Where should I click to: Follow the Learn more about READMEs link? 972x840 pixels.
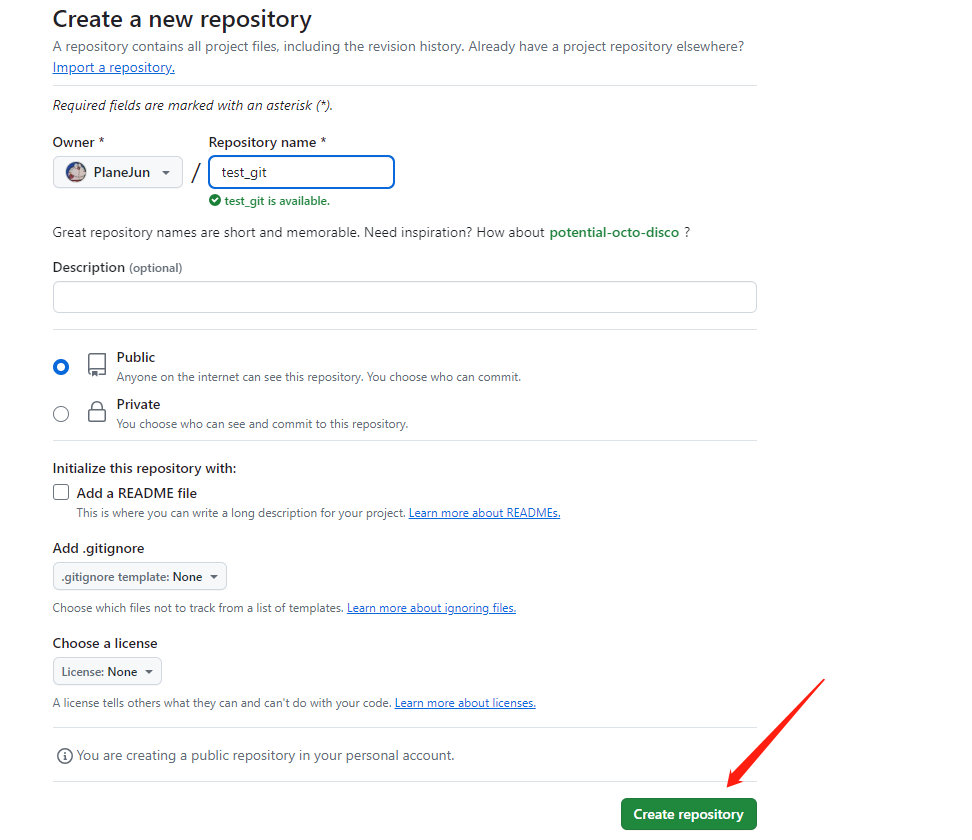click(484, 513)
